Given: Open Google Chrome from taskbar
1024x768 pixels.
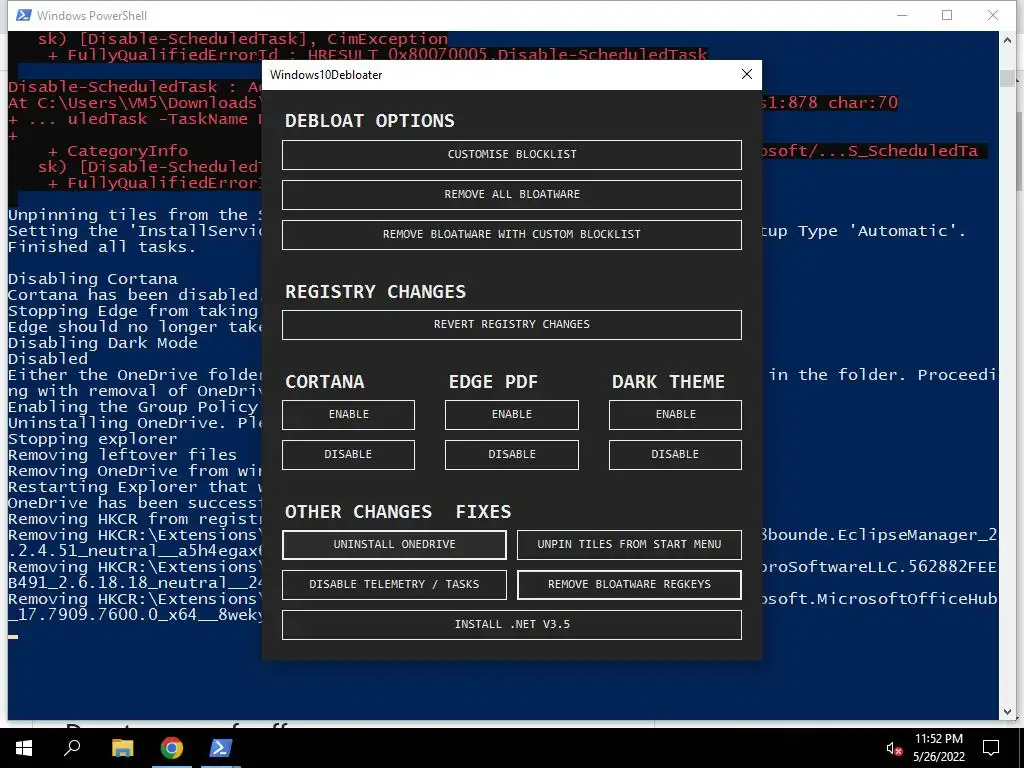Looking at the screenshot, I should pyautogui.click(x=172, y=748).
